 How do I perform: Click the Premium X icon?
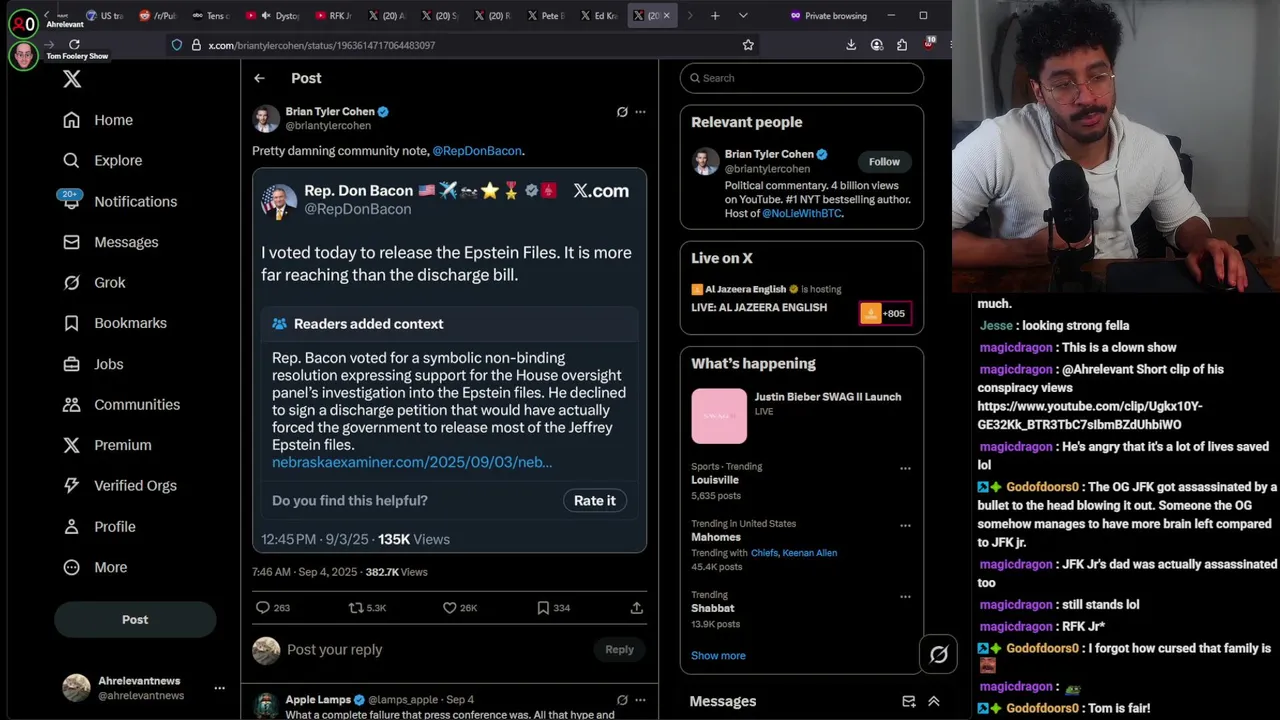point(71,445)
